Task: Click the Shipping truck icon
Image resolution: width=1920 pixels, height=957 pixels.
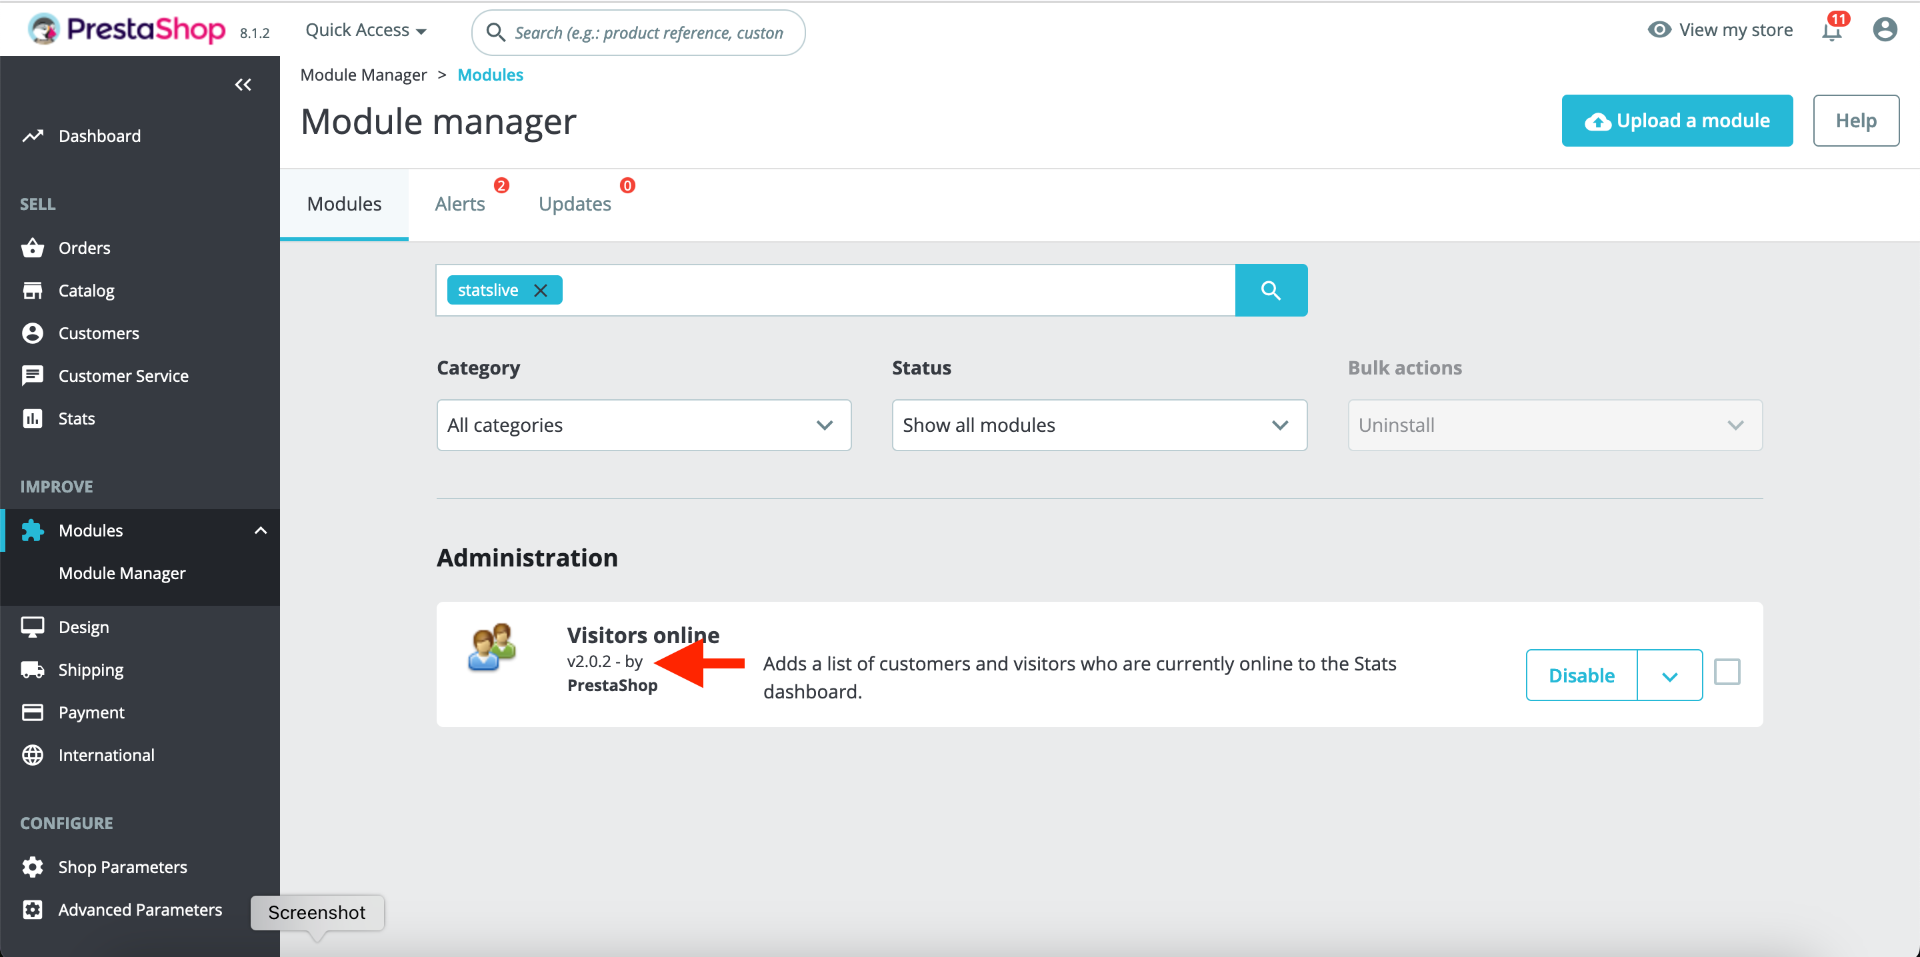Action: click(33, 670)
